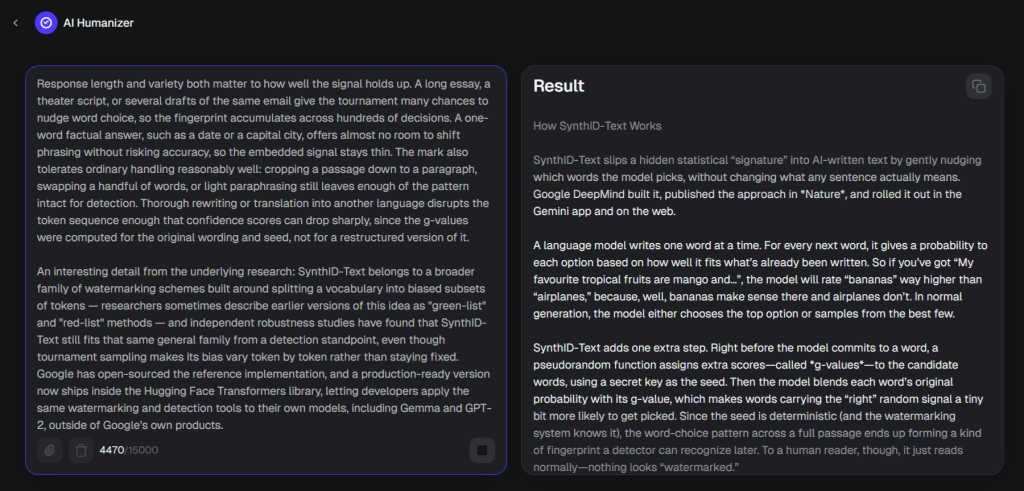Click the 4470/15000 character counter
The height and width of the screenshot is (491, 1024).
coord(129,450)
